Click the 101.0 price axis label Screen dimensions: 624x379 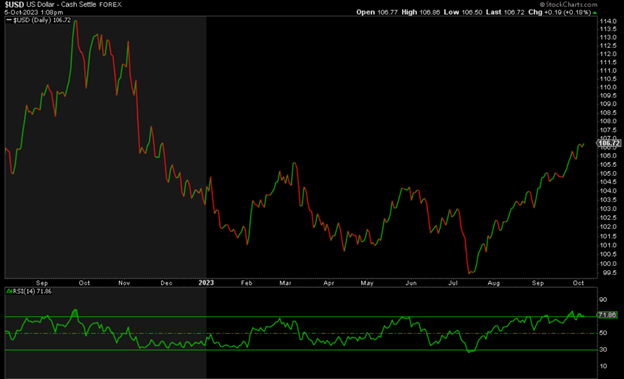(608, 245)
